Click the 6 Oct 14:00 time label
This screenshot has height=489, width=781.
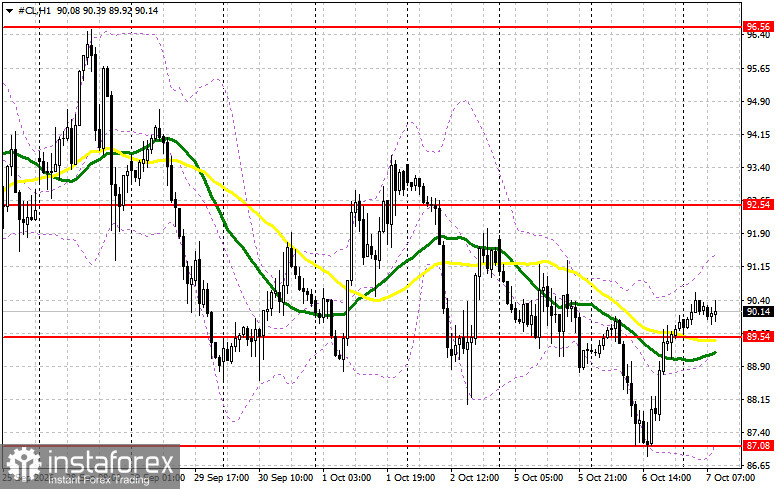pos(666,478)
